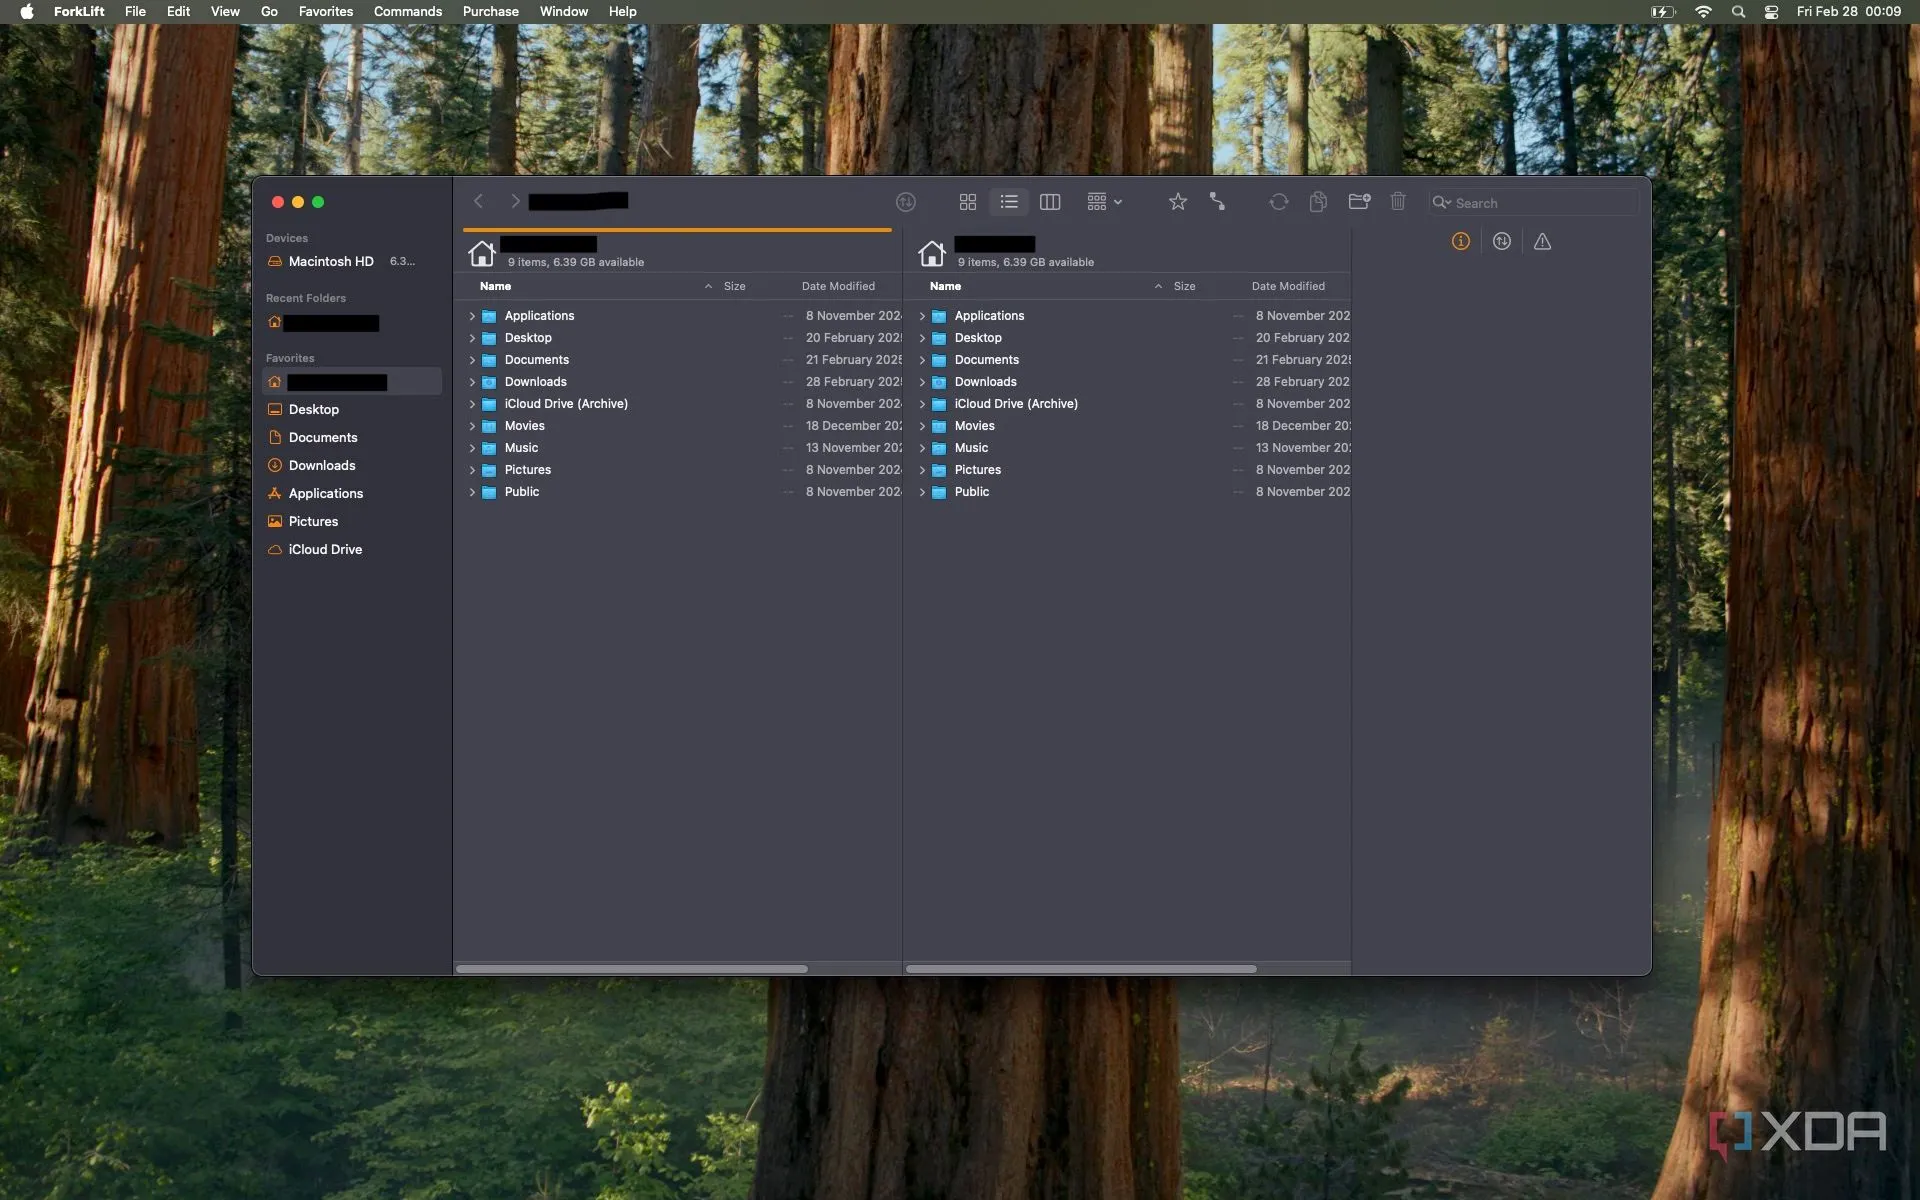Image resolution: width=1920 pixels, height=1200 pixels.
Task: Click the Favorites star toolbar icon
Action: [1177, 202]
